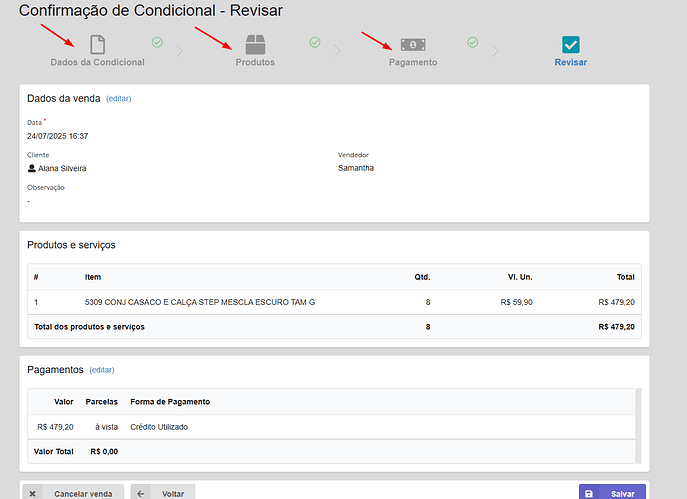687x499 pixels.
Task: Click the money bill icon above Pagamento
Action: tap(413, 45)
